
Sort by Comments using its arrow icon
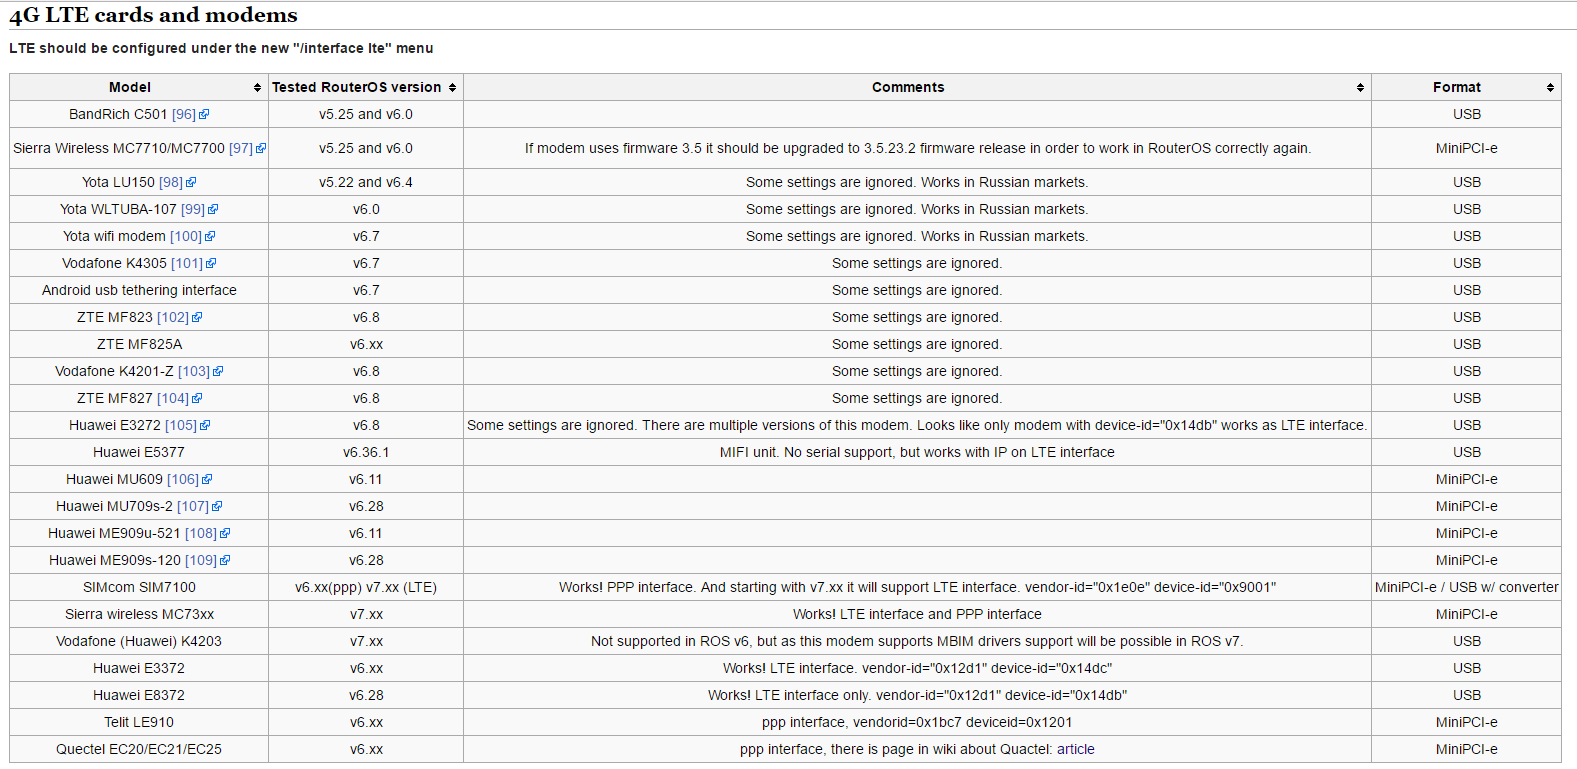[x=1360, y=88]
